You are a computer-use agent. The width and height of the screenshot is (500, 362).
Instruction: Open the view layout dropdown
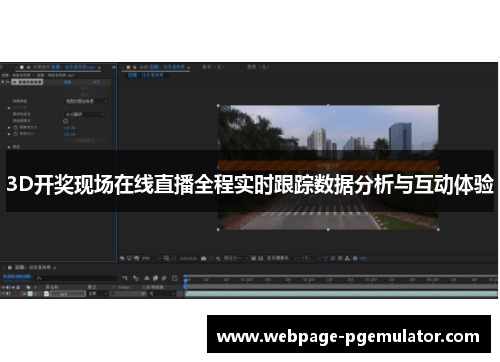[311, 258]
